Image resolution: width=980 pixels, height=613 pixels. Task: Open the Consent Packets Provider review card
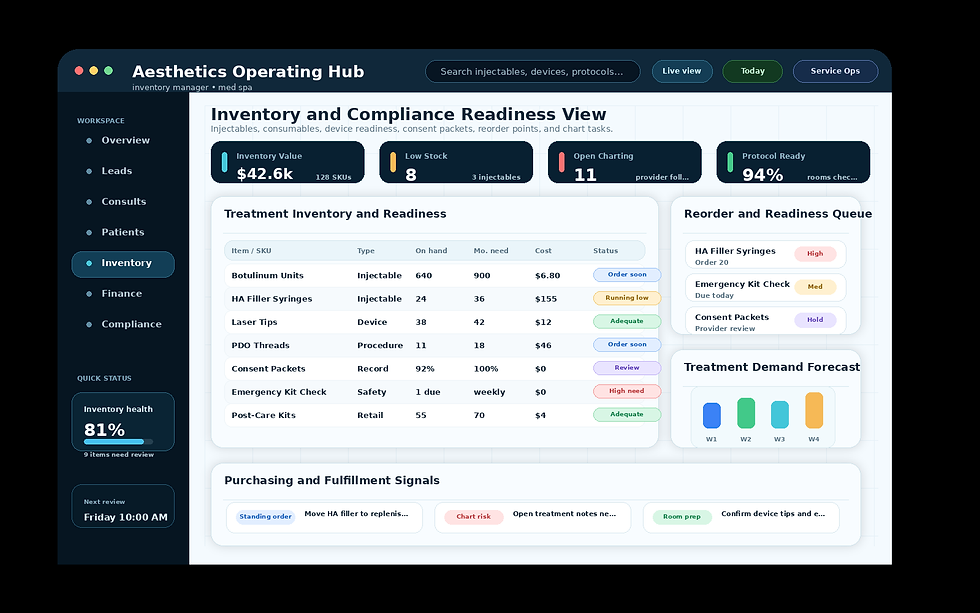766,321
